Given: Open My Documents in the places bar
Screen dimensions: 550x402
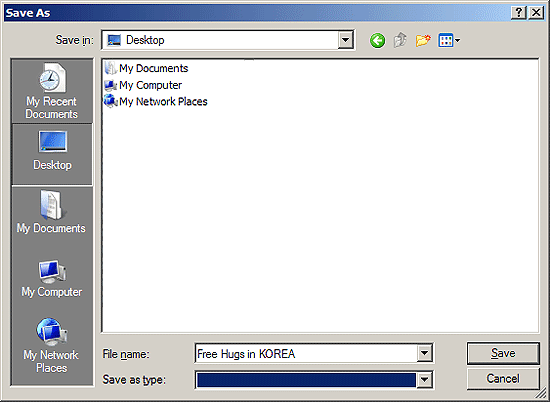Looking at the screenshot, I should pyautogui.click(x=52, y=212).
